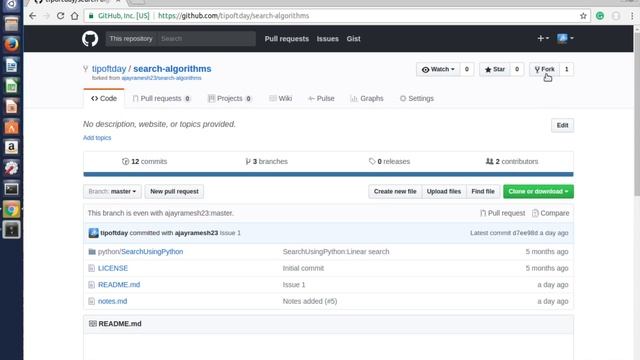This screenshot has width=640, height=360.
Task: Open the Notes added (#5) commit message
Action: (x=310, y=301)
